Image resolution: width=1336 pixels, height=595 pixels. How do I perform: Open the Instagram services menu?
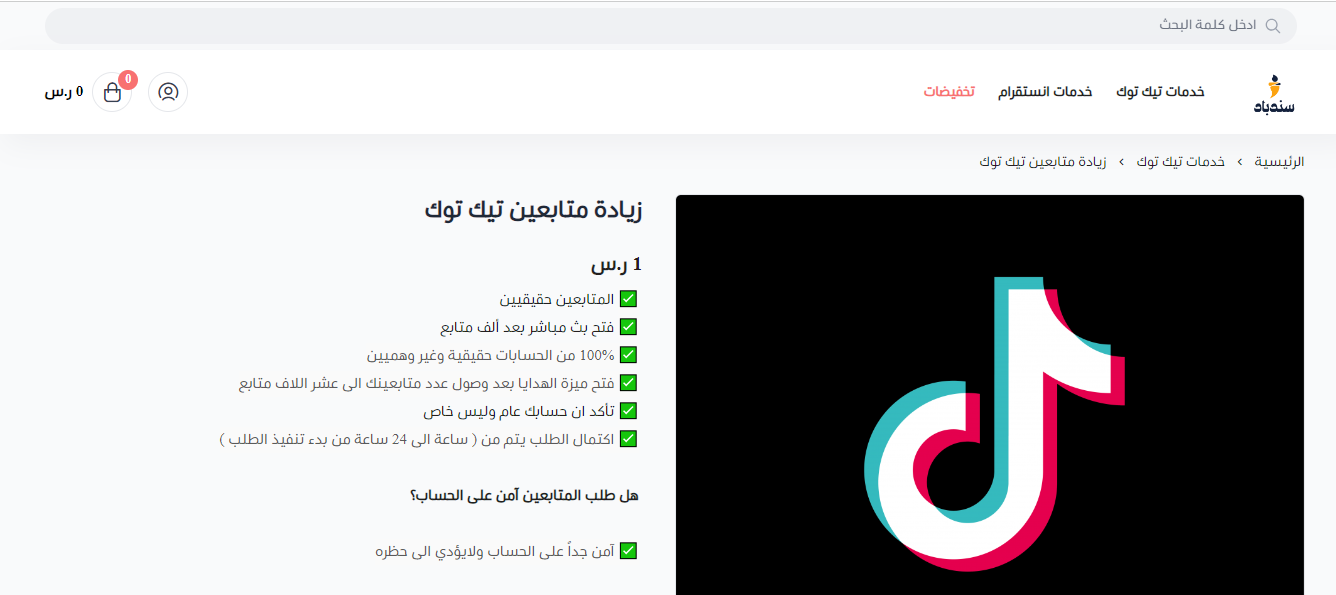(x=1045, y=92)
